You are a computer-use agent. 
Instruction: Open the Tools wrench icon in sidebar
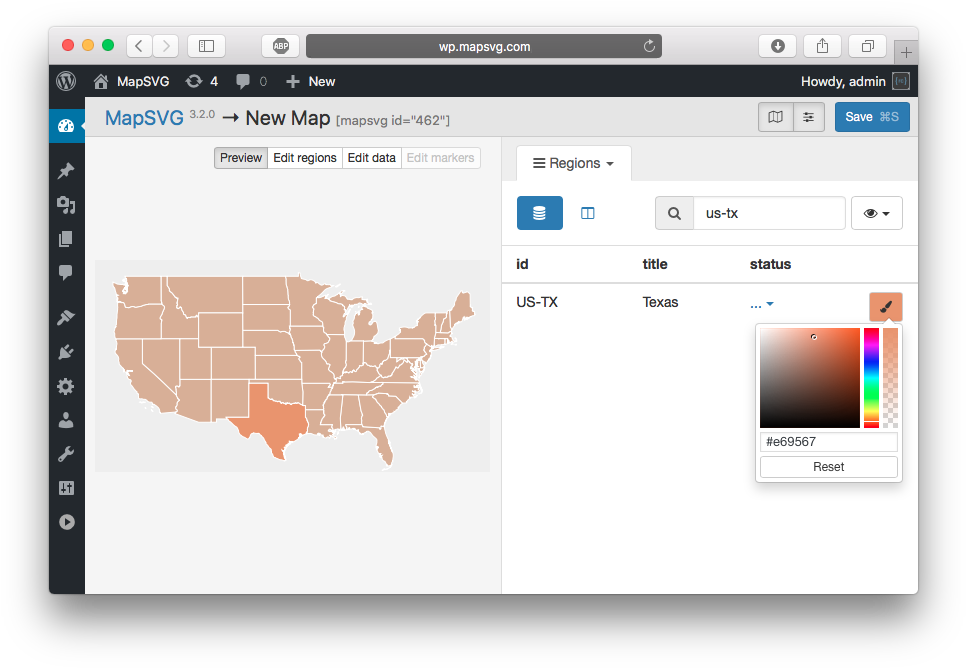[x=66, y=454]
